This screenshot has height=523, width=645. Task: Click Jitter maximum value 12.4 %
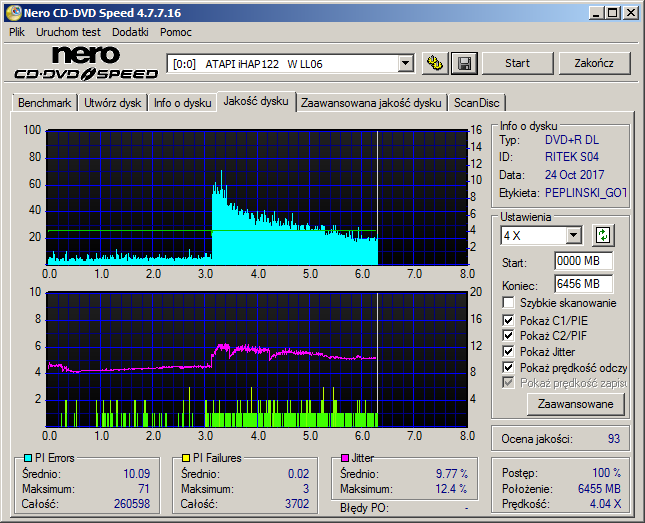coord(452,489)
